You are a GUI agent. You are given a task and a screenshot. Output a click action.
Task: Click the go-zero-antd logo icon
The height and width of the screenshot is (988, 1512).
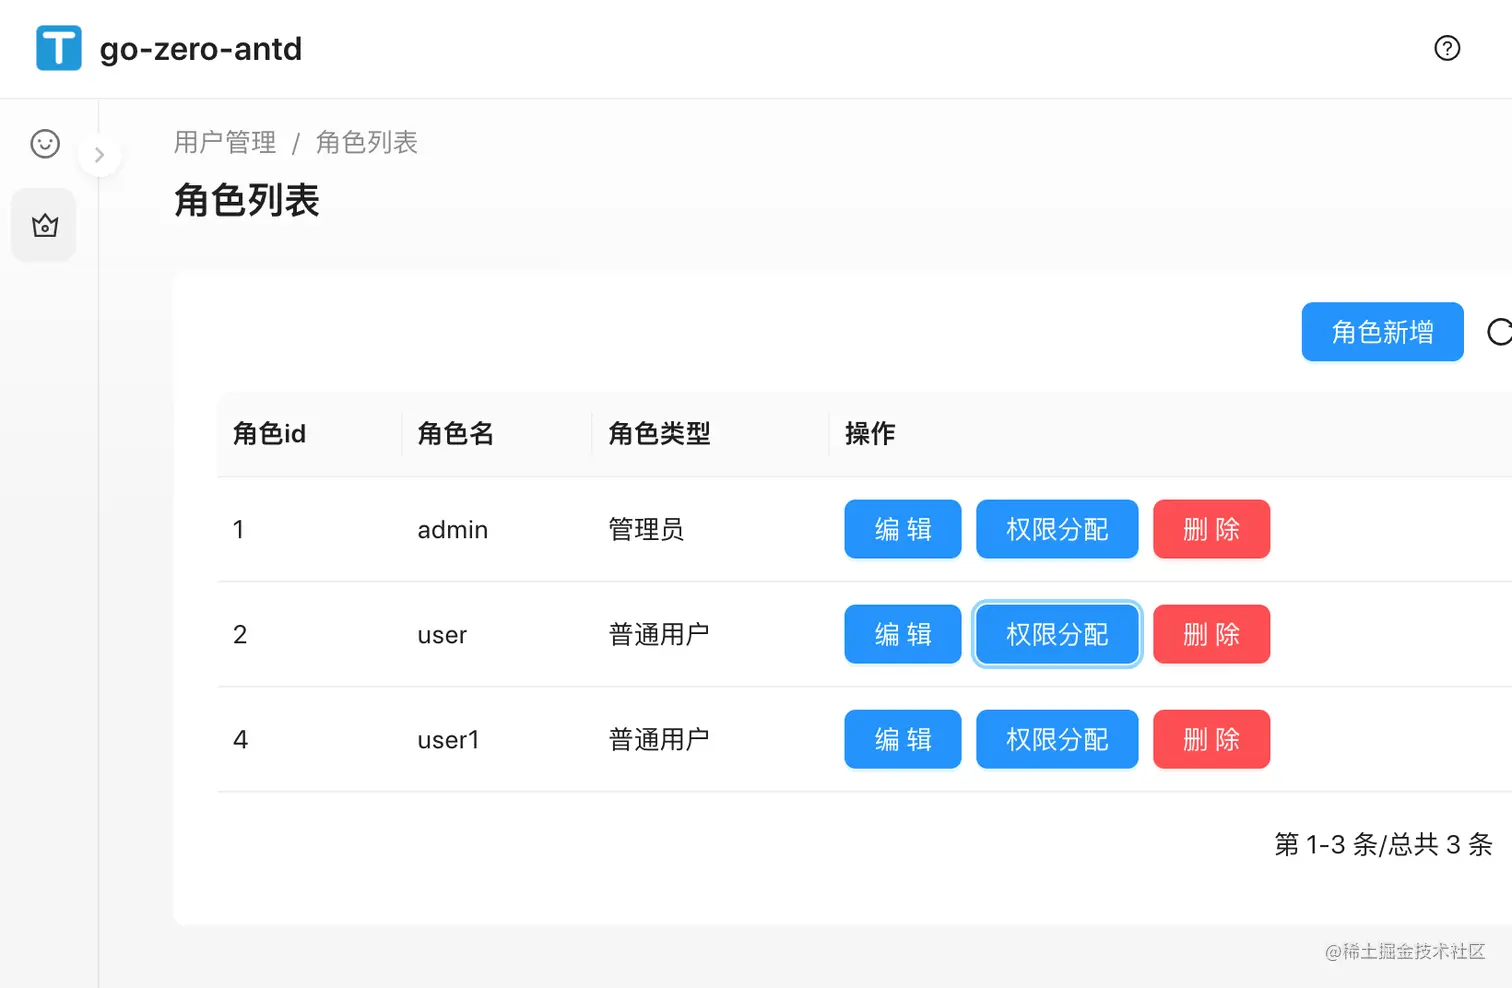pyautogui.click(x=59, y=48)
